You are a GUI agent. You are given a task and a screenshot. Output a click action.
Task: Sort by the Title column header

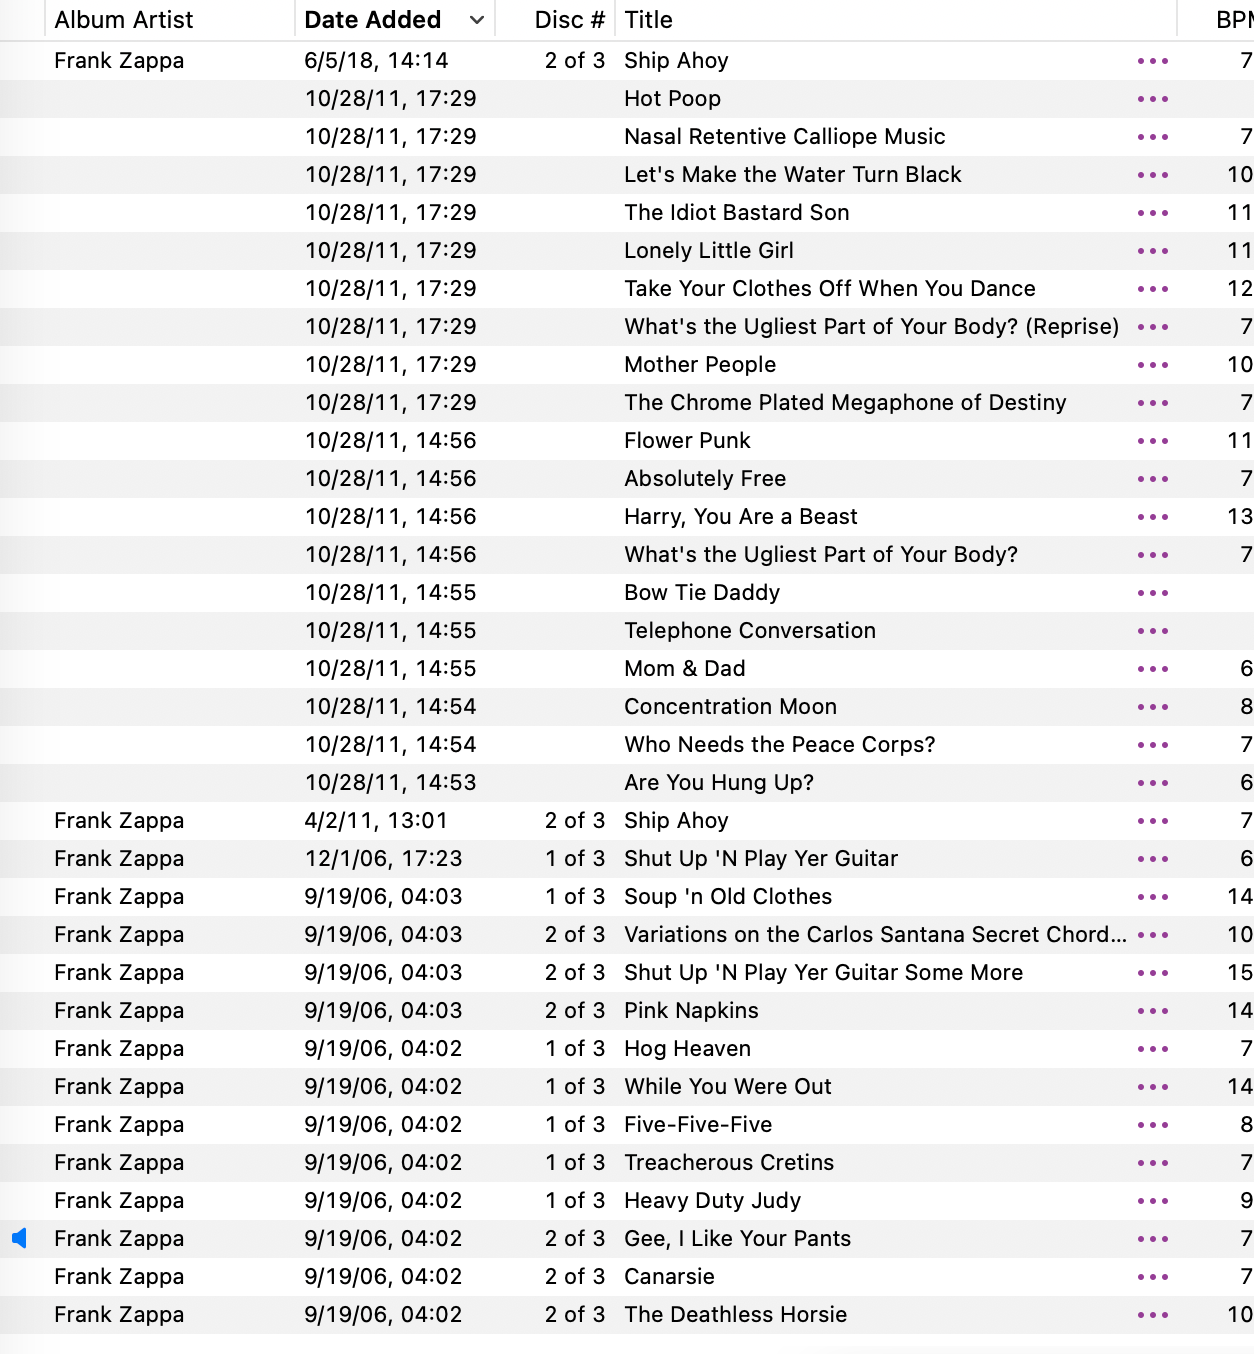point(649,20)
